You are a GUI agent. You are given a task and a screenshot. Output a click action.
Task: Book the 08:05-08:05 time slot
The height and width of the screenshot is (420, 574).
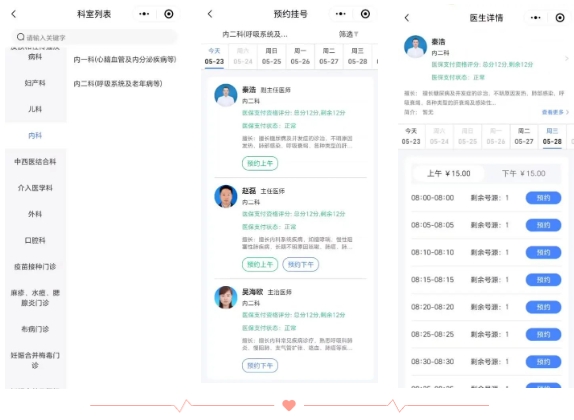tap(543, 225)
